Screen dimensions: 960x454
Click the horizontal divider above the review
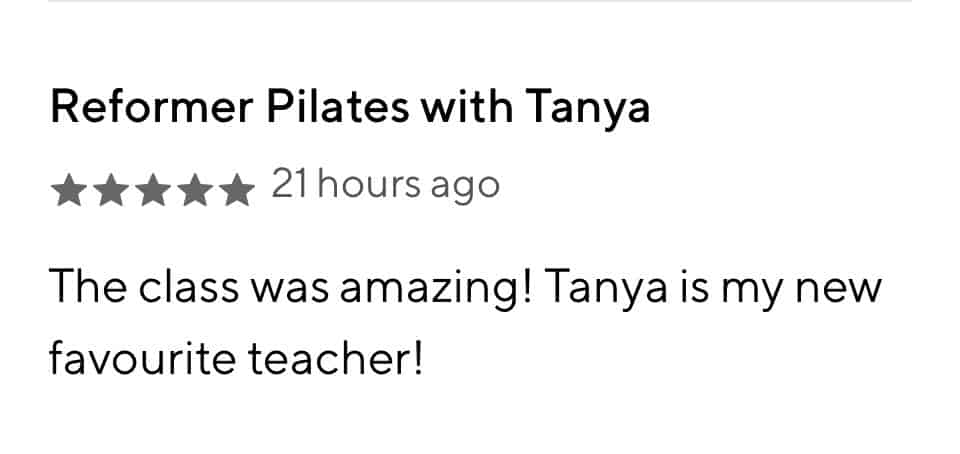(x=480, y=2)
